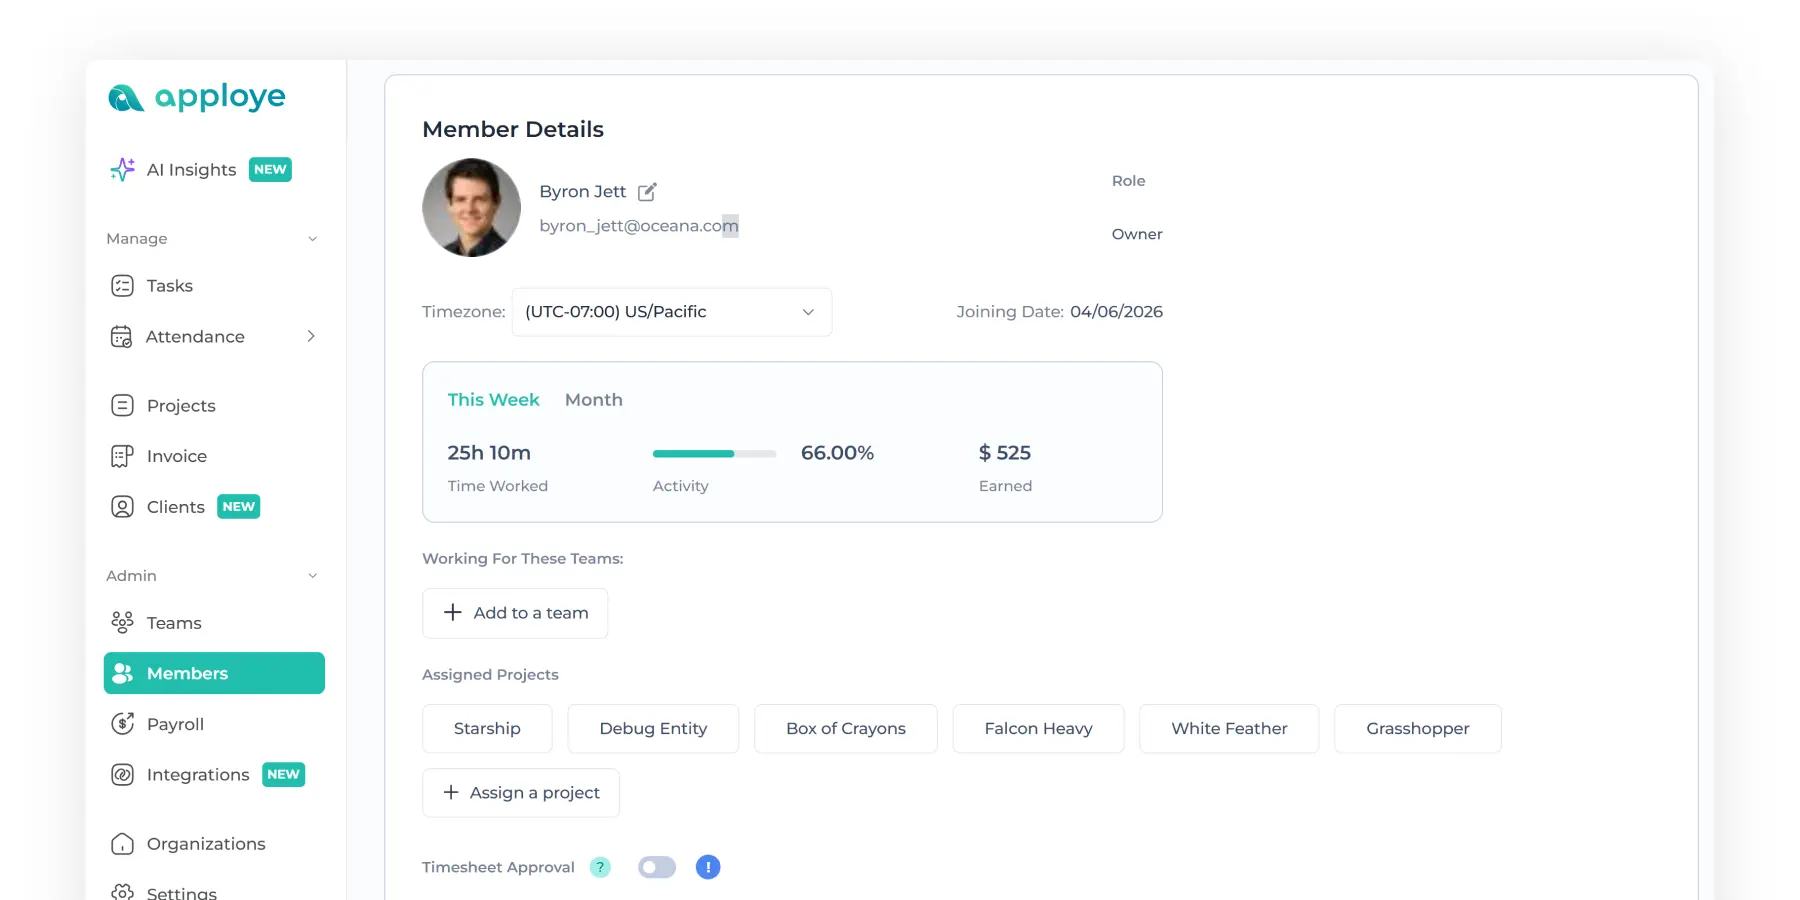Click plus icon in Add to a team

(x=453, y=612)
